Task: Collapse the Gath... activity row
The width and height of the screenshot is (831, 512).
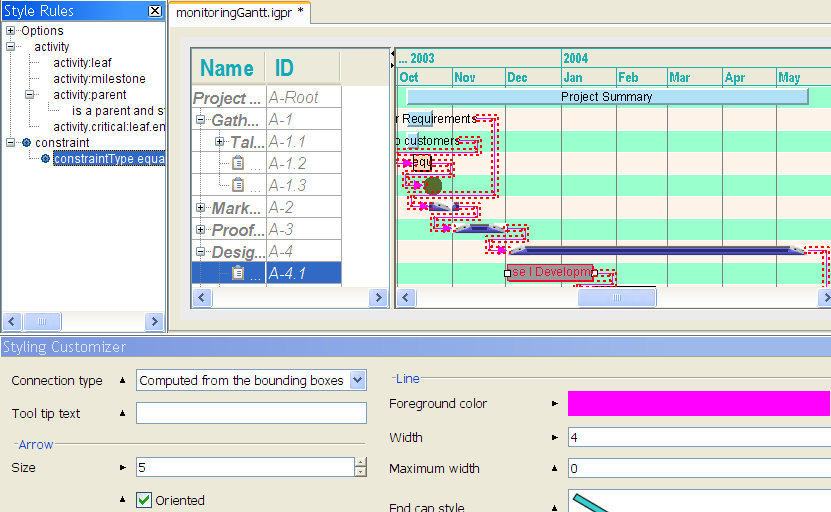Action: 201,120
